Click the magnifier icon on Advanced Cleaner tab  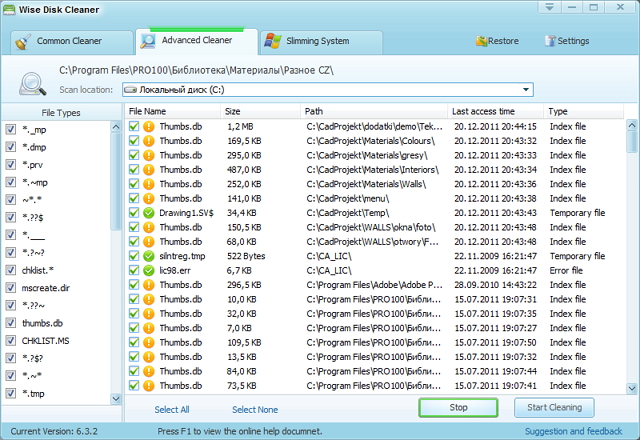click(x=148, y=41)
